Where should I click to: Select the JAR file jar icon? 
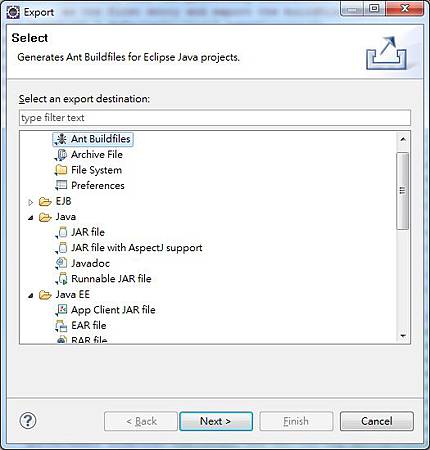click(x=62, y=232)
